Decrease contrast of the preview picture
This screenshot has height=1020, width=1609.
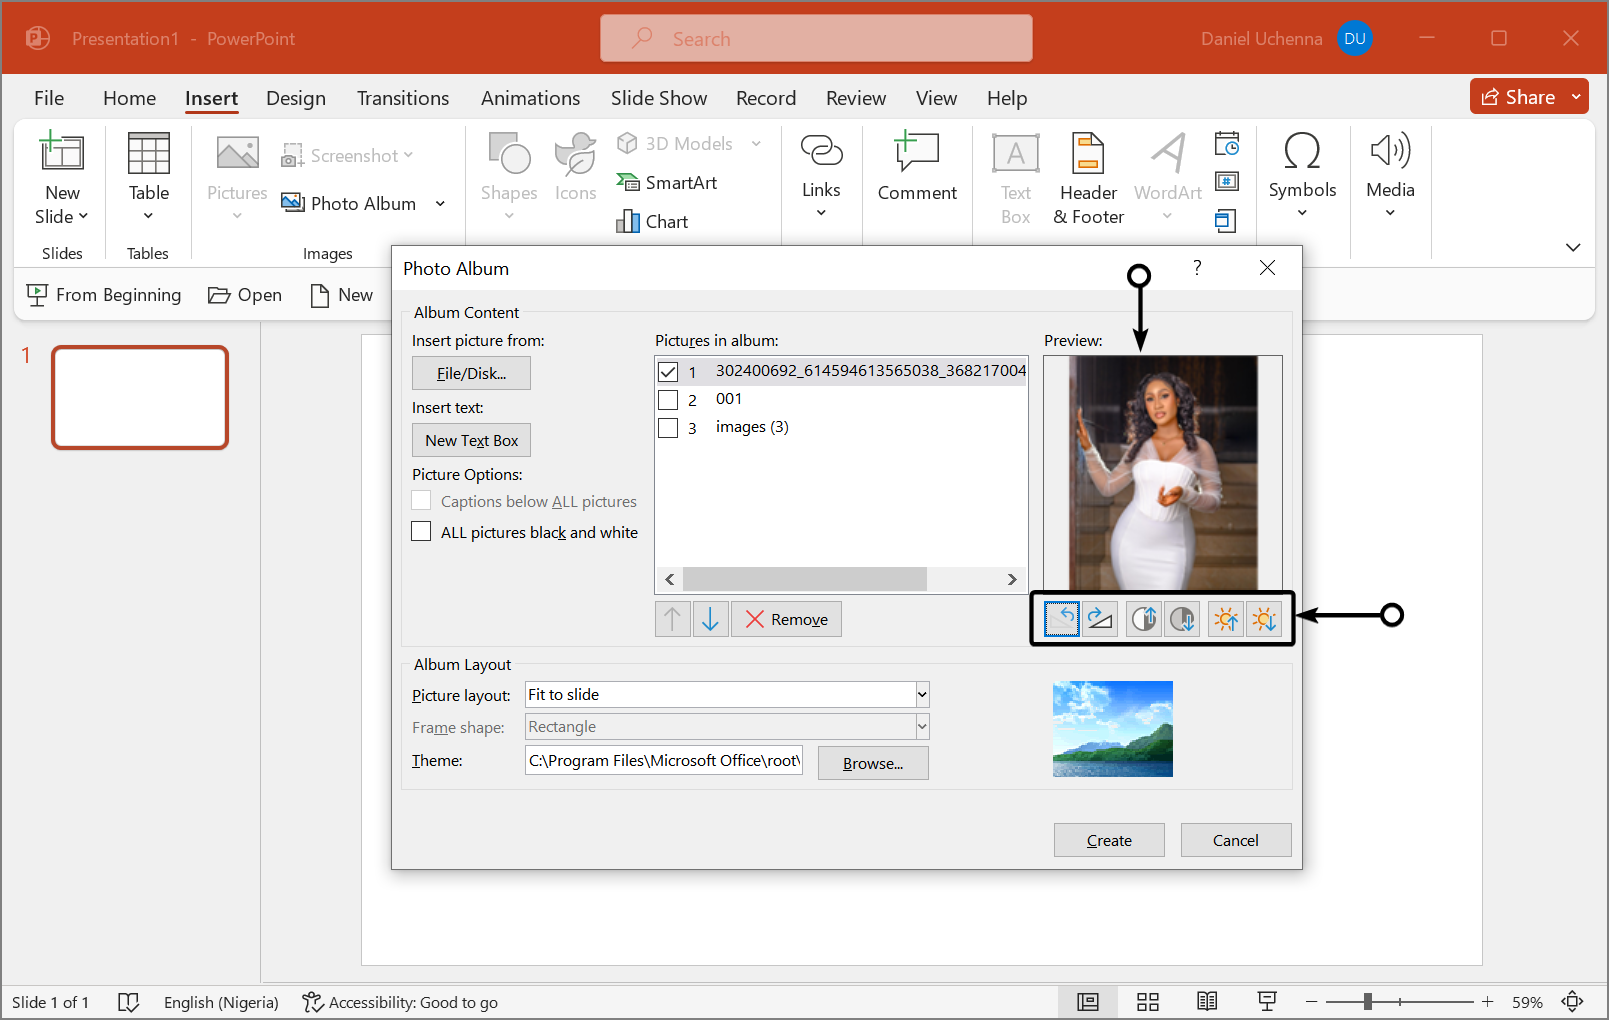click(1183, 619)
